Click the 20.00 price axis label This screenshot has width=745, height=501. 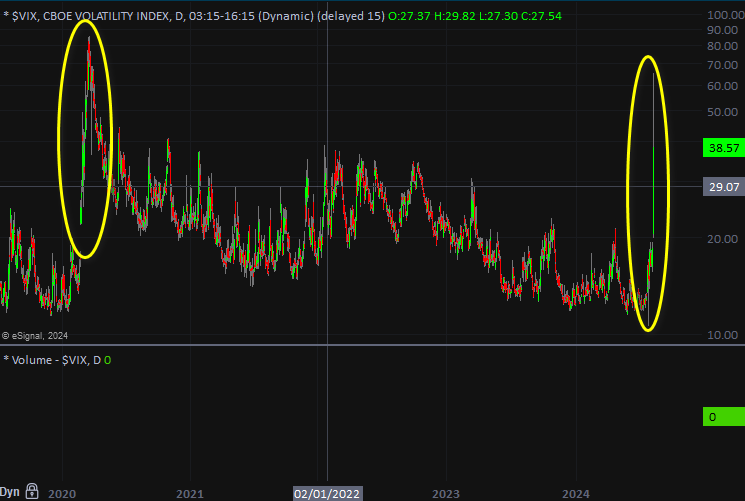(x=723, y=239)
